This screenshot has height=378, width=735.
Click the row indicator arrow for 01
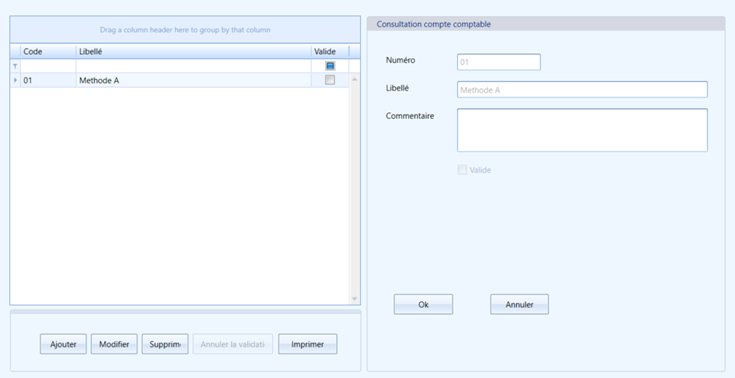(15, 80)
